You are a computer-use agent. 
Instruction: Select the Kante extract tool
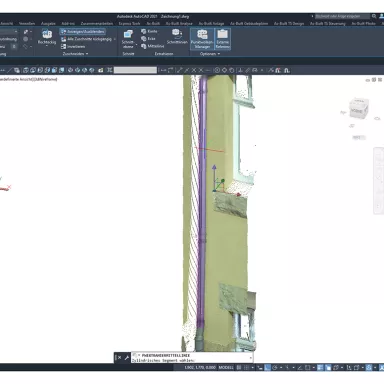pos(149,31)
